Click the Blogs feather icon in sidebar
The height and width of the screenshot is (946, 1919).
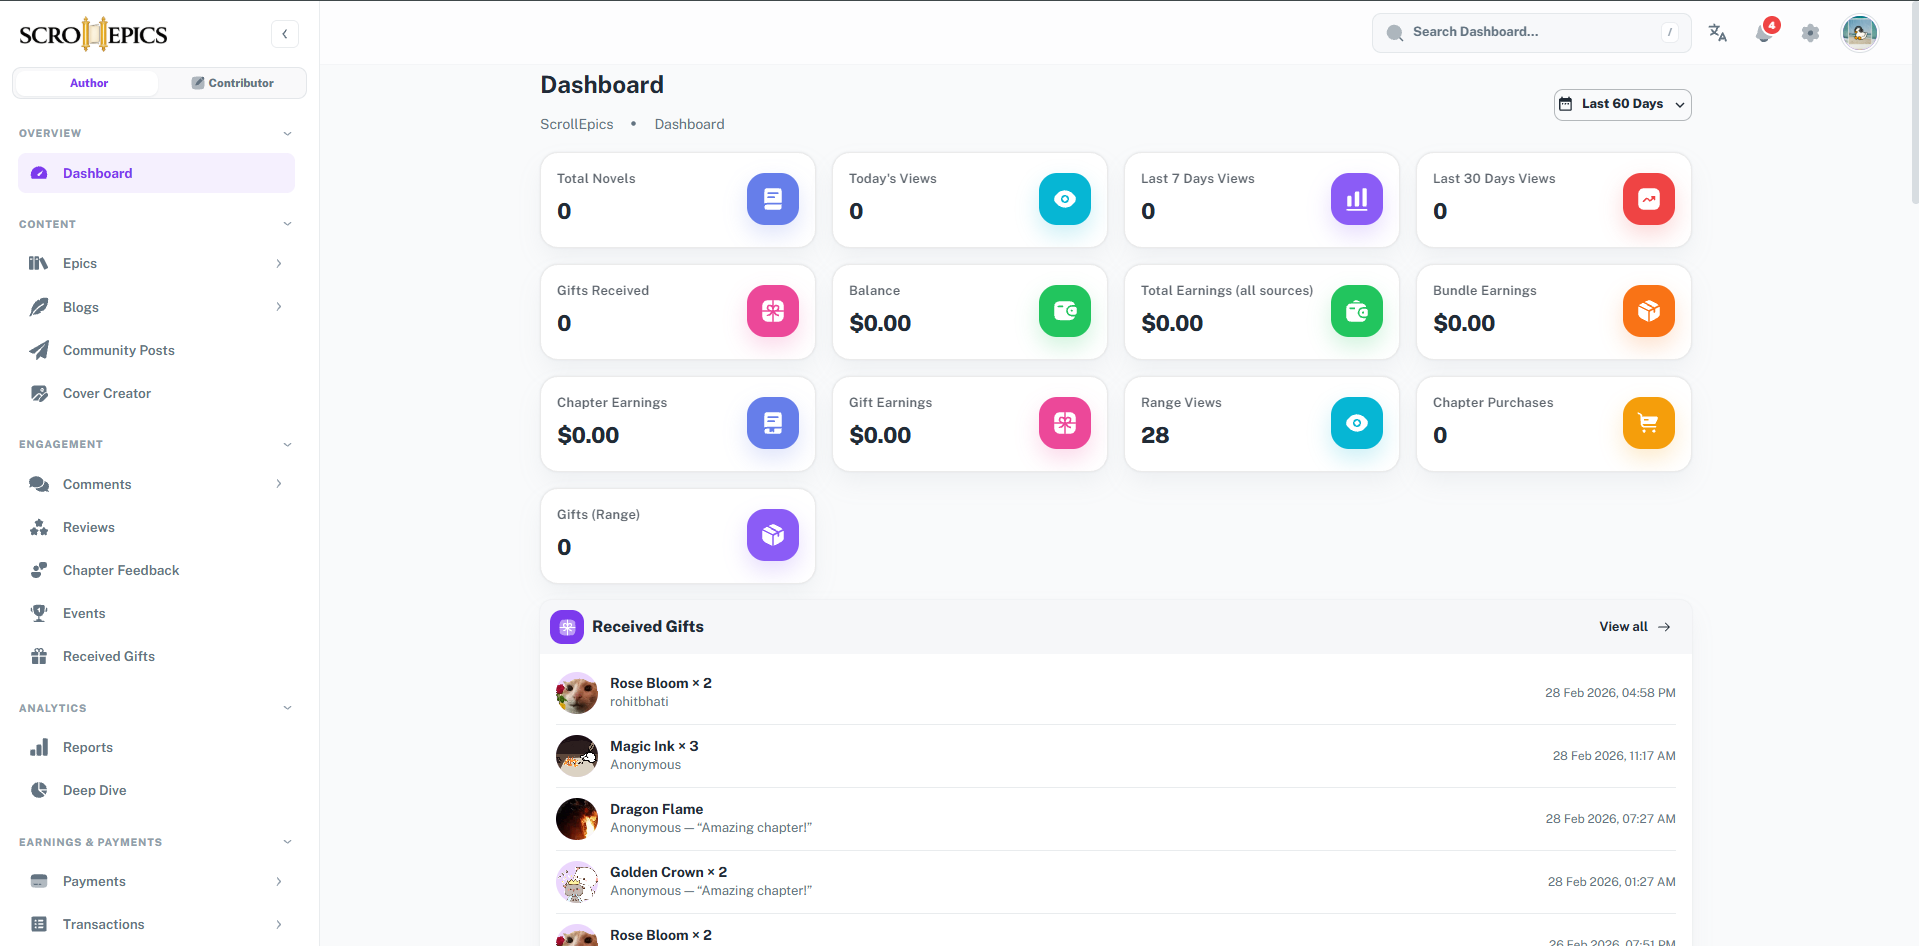click(x=39, y=307)
